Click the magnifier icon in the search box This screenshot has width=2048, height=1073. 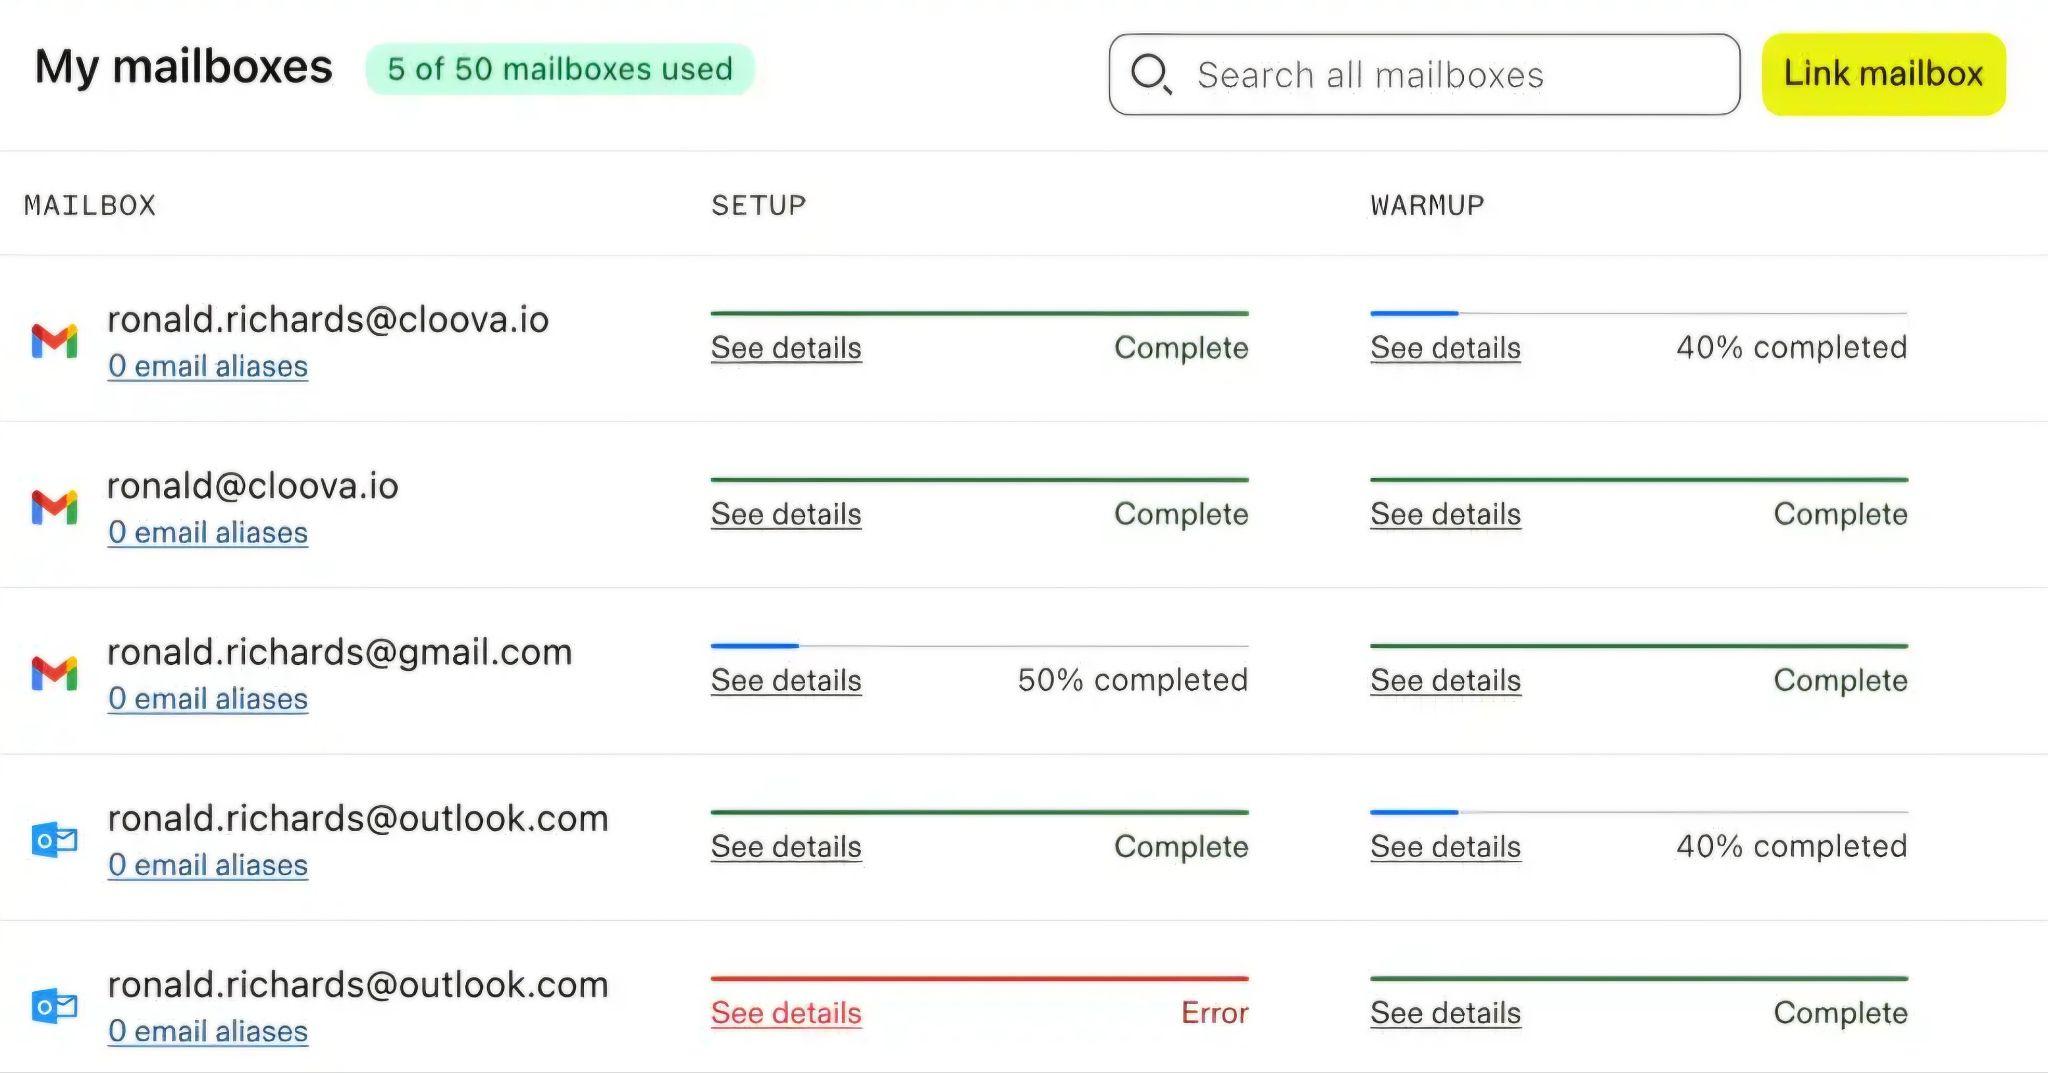click(1151, 74)
